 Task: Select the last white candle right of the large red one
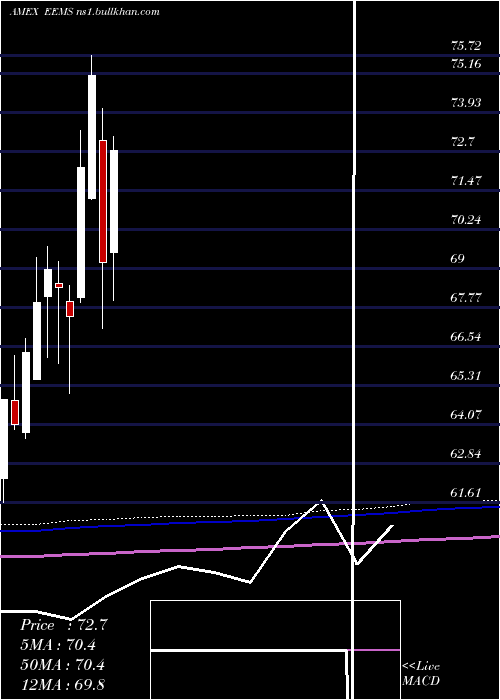[114, 201]
